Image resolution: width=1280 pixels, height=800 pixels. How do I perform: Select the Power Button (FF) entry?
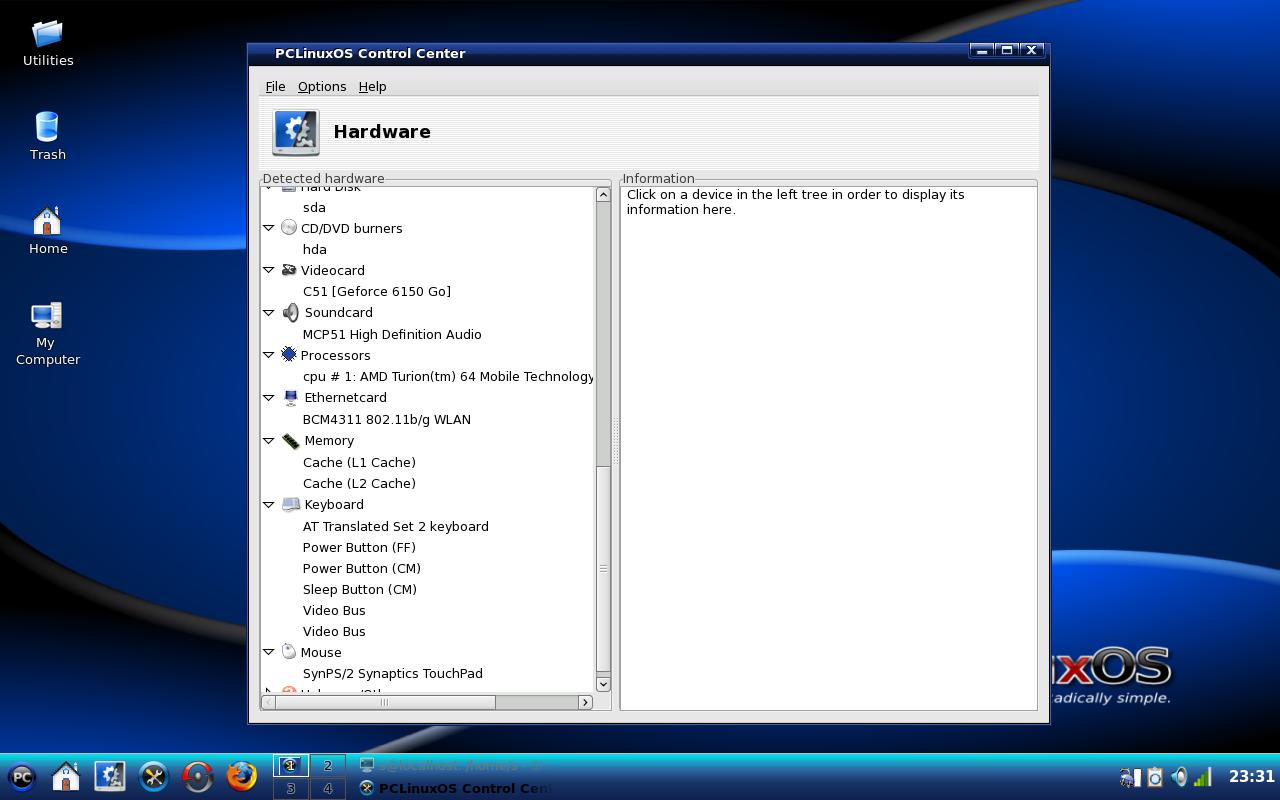(x=359, y=547)
